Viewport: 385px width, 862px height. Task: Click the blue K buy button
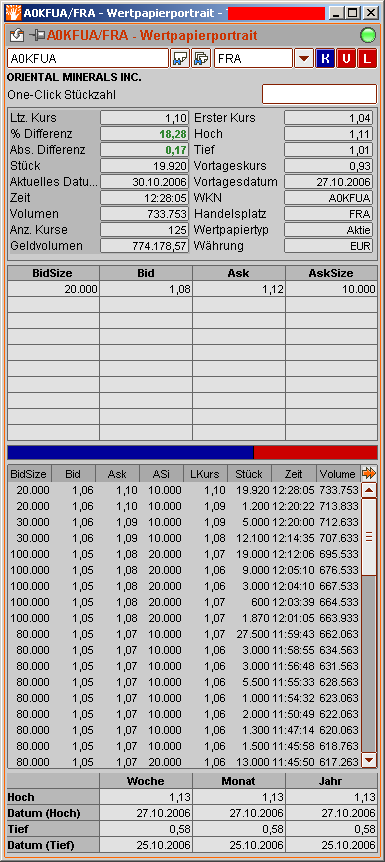(x=325, y=58)
